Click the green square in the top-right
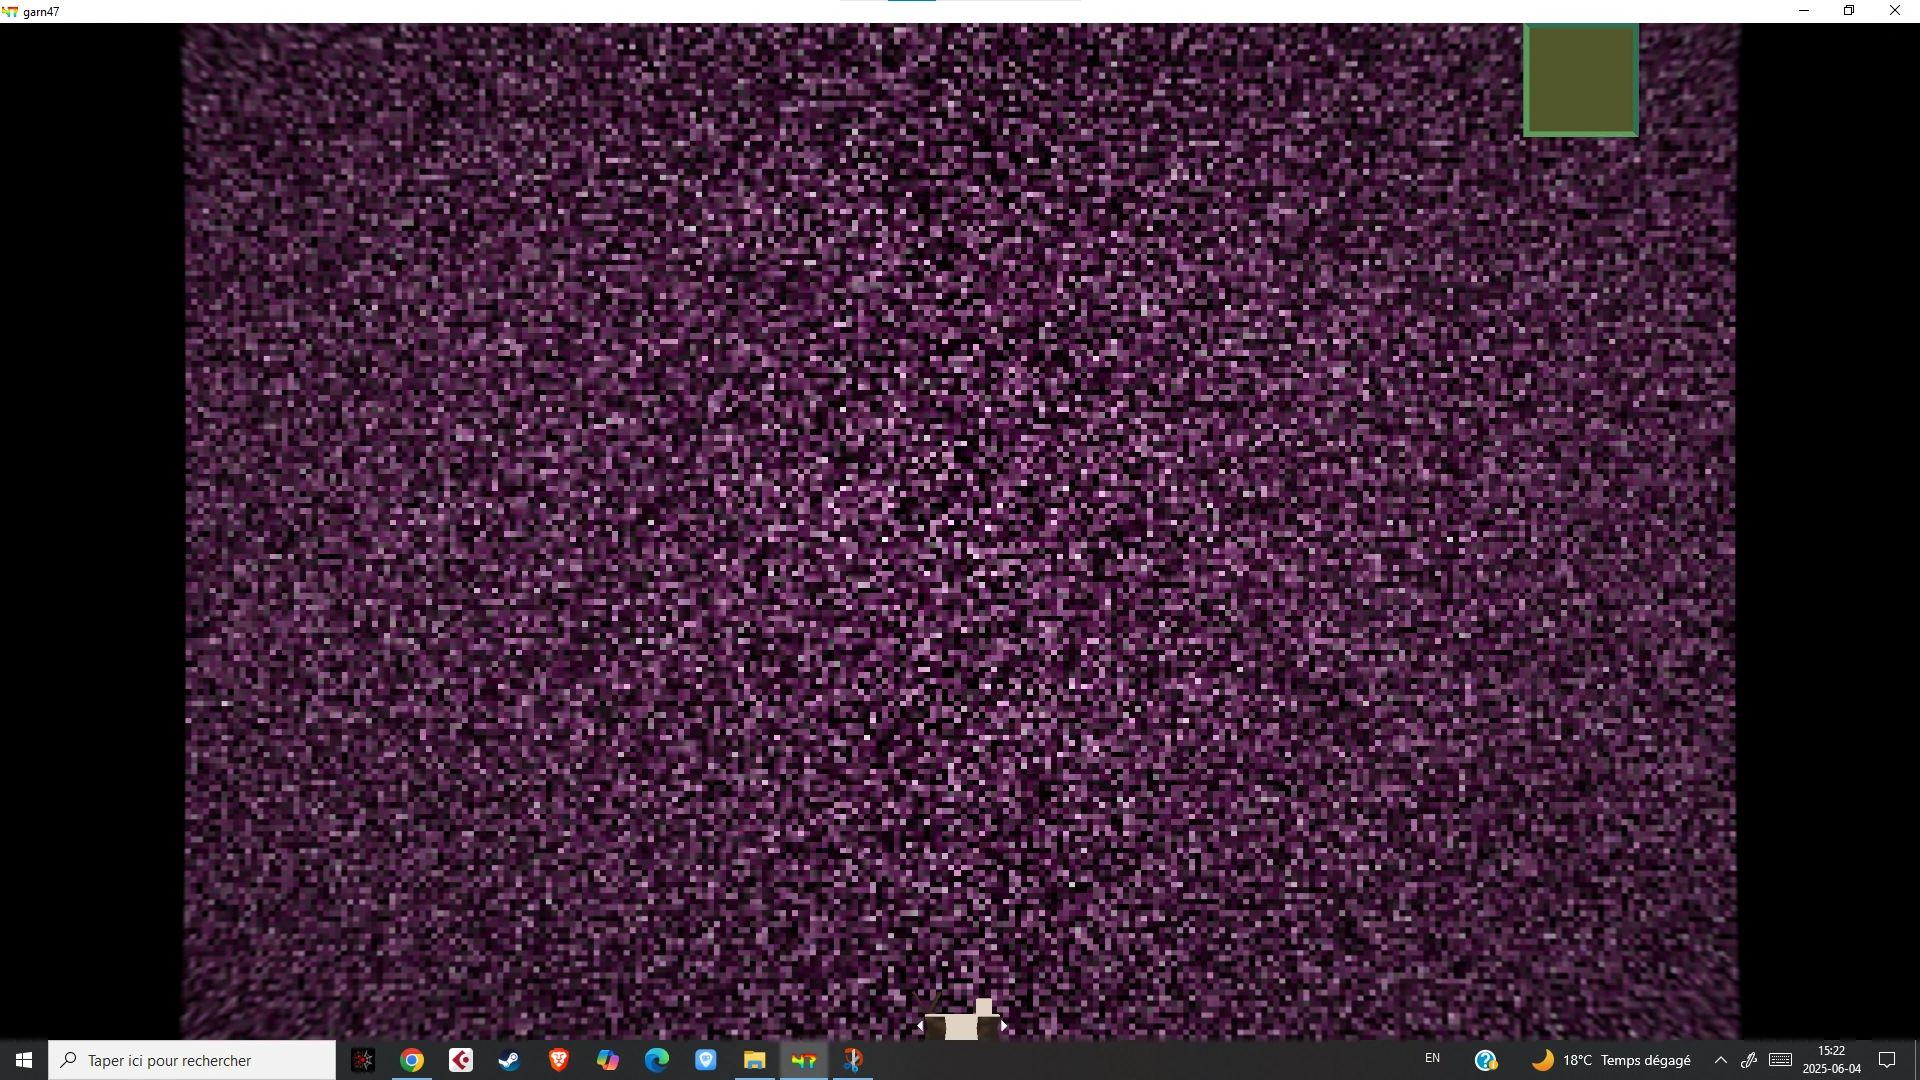 pyautogui.click(x=1580, y=80)
